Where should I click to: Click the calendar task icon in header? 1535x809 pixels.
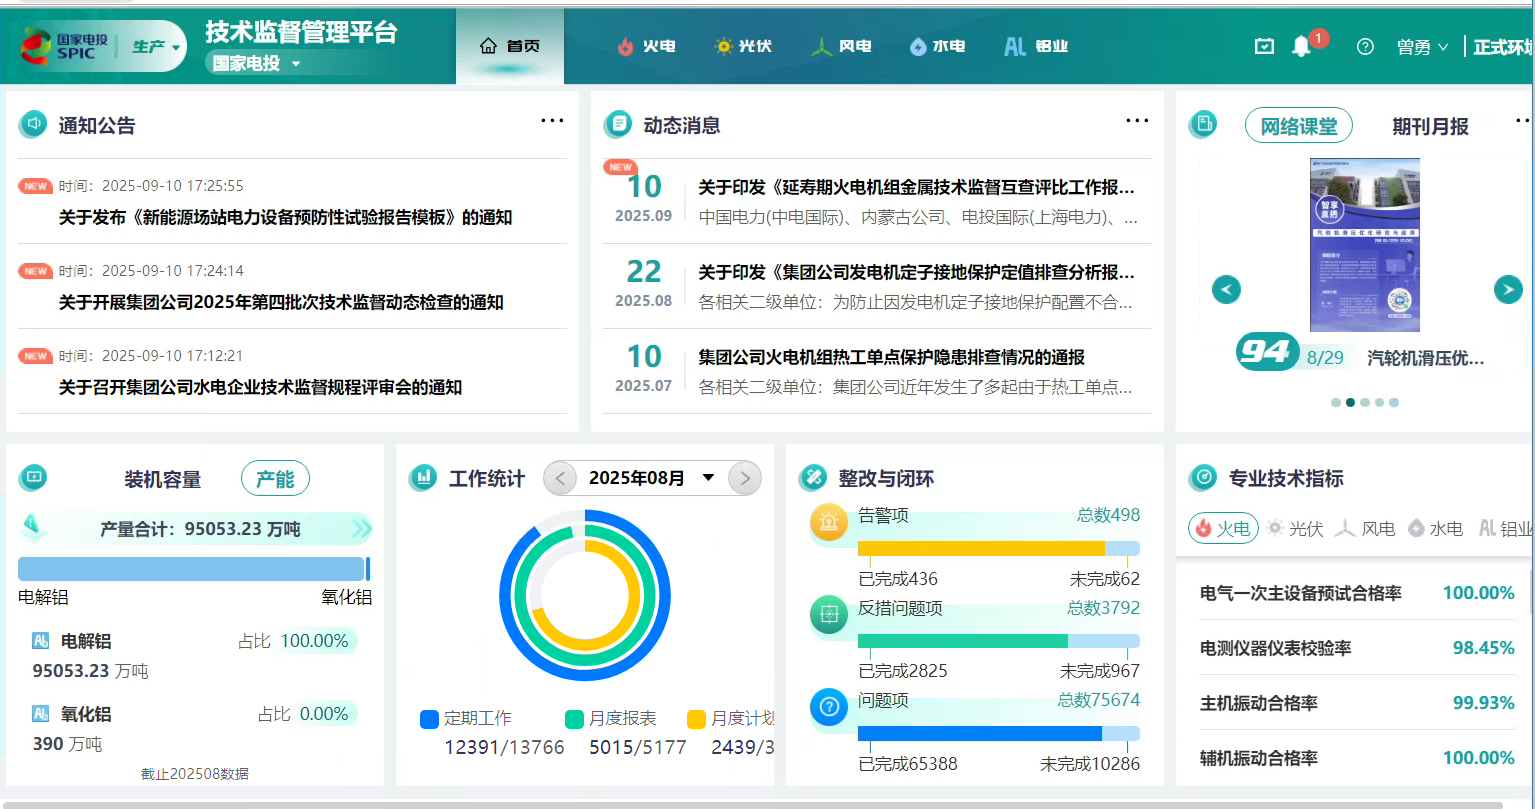pos(1264,47)
